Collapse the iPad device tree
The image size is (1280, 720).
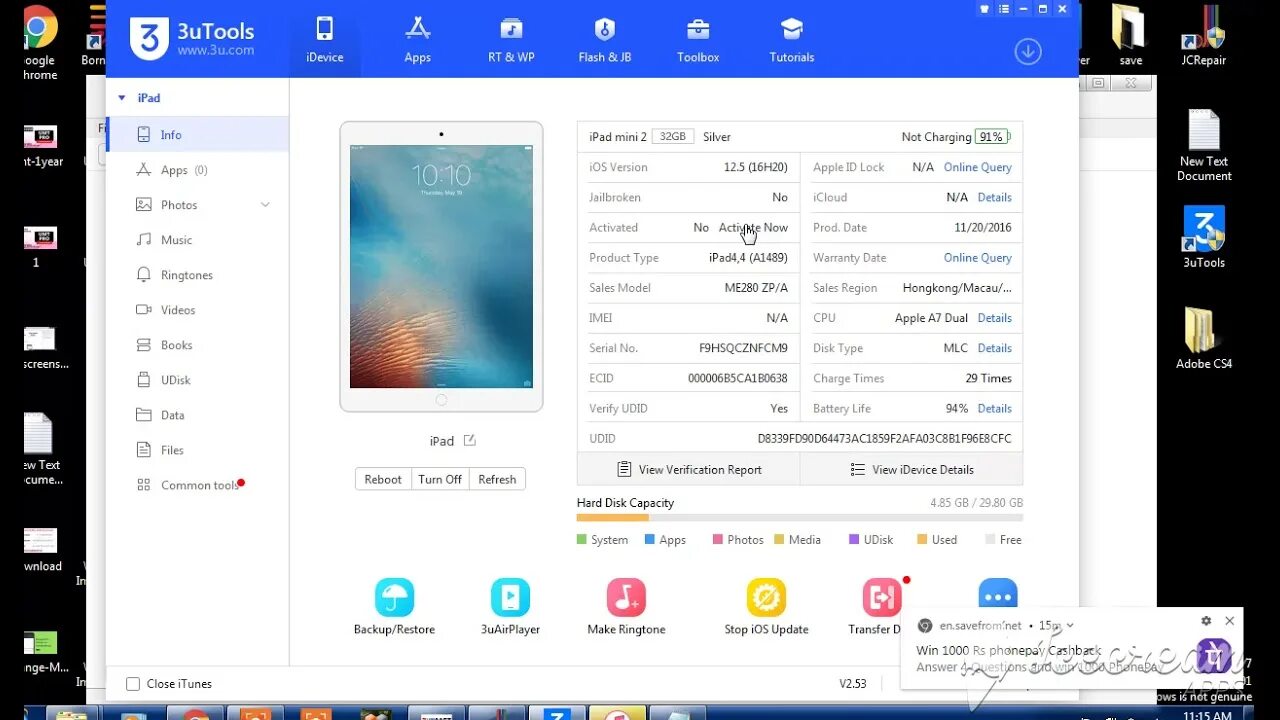click(x=122, y=98)
